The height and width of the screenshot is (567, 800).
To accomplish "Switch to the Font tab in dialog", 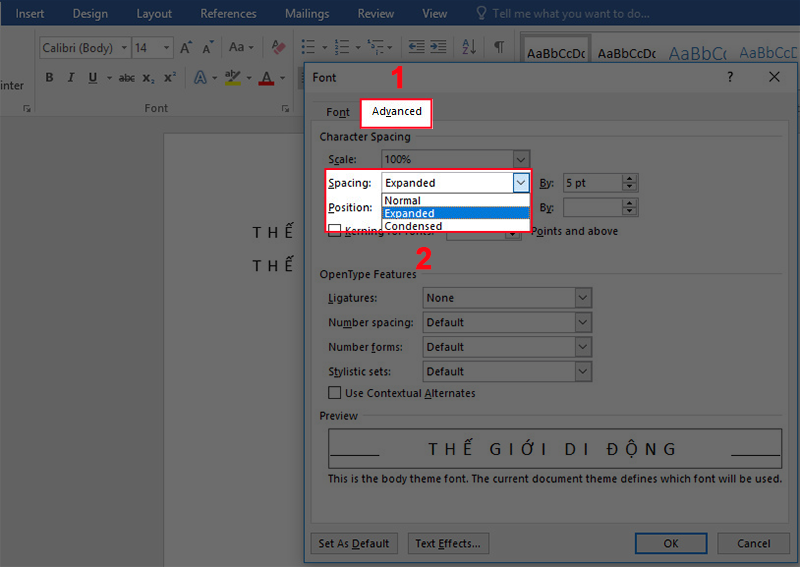I will 338,112.
